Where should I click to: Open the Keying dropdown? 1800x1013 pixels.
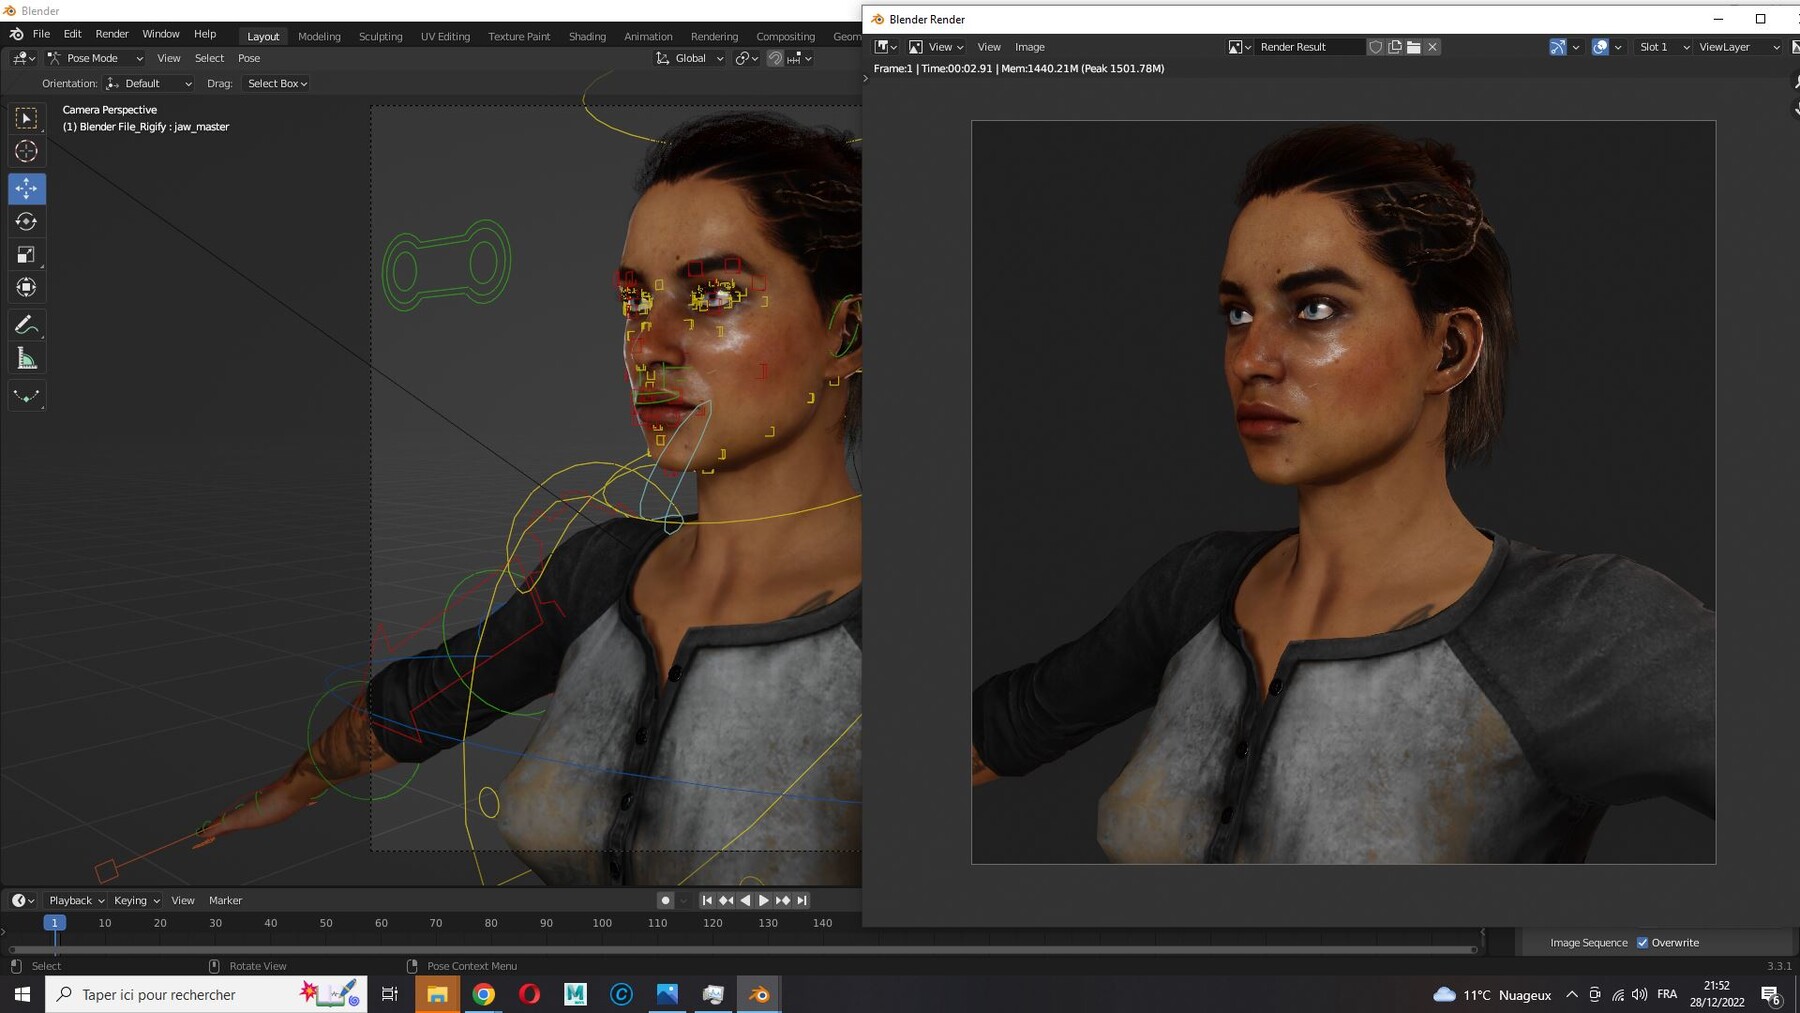136,900
